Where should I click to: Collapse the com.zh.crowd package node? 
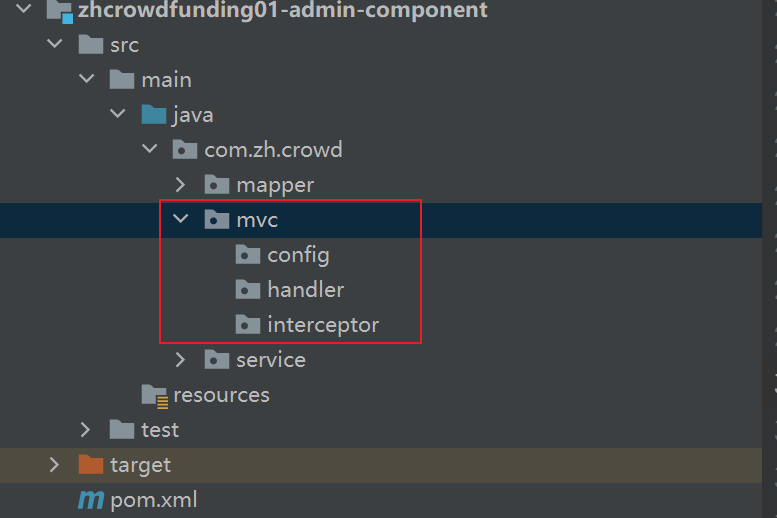click(149, 150)
